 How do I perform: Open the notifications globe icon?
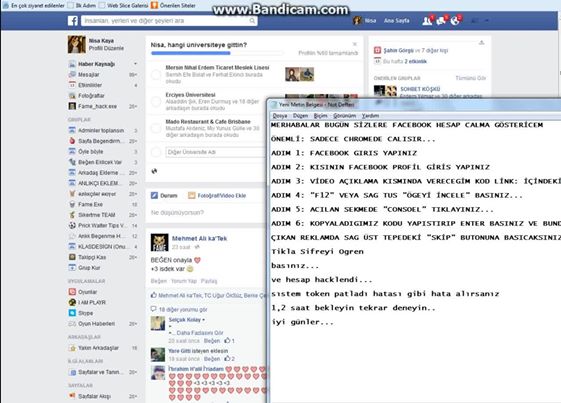[455, 21]
